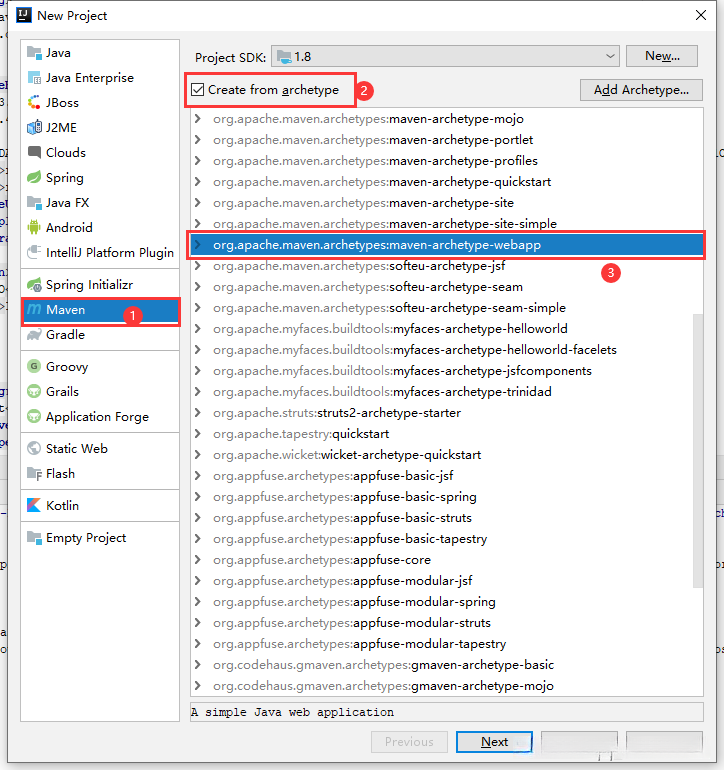
Task: Expand appfuse-core node
Action: click(x=198, y=560)
